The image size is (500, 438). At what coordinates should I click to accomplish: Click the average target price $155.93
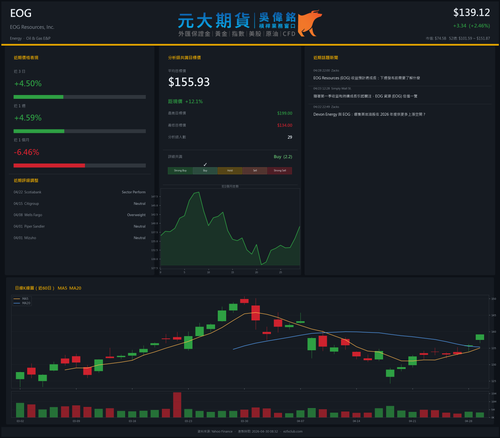click(x=189, y=82)
